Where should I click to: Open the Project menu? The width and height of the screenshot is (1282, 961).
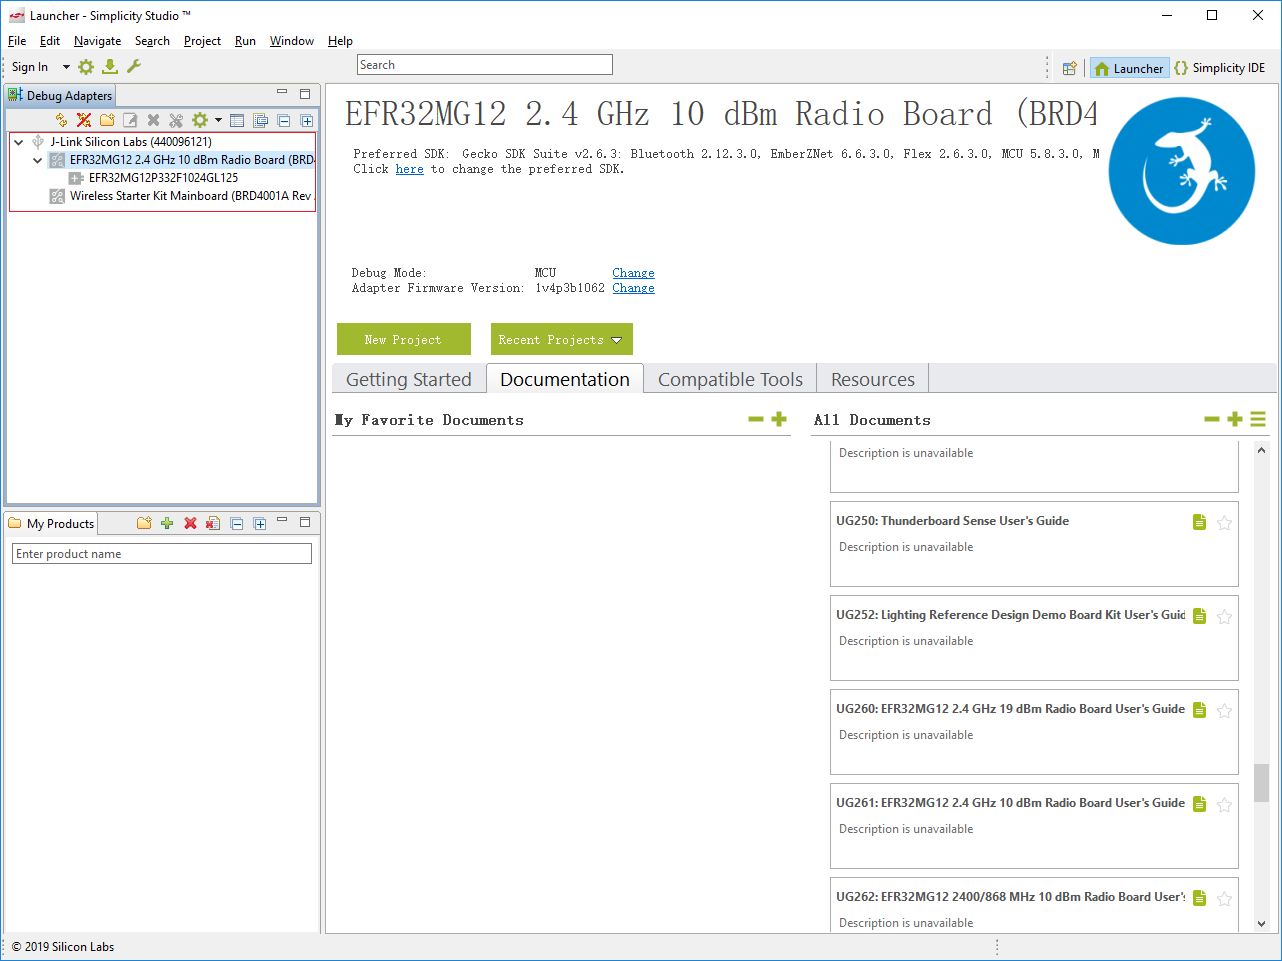(202, 41)
